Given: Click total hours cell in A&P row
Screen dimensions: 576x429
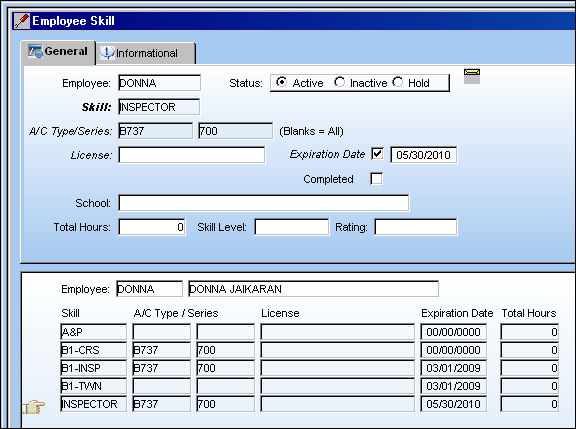Looking at the screenshot, I should point(530,332).
